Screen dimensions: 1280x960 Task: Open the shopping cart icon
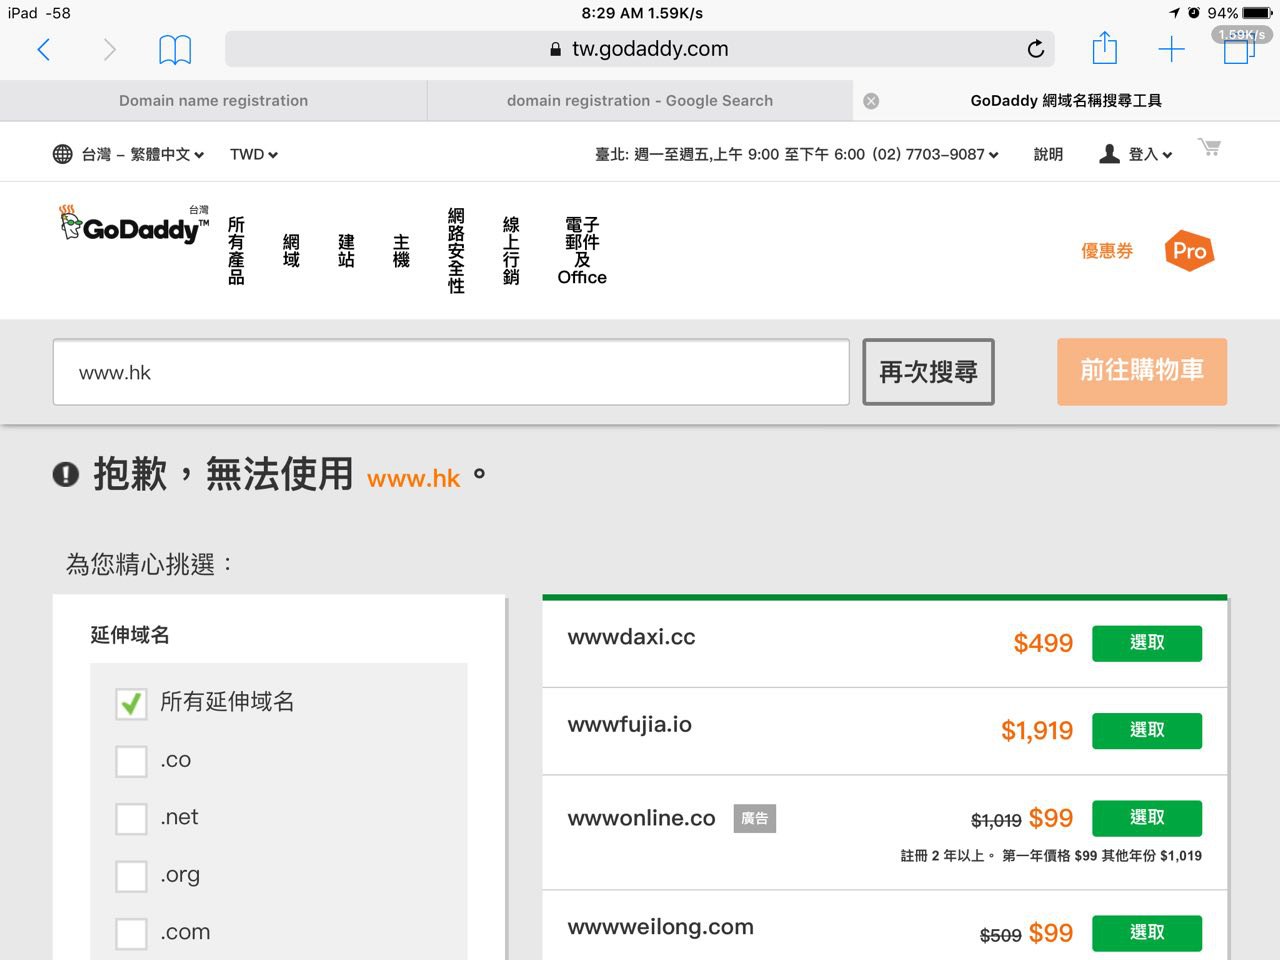coord(1209,148)
